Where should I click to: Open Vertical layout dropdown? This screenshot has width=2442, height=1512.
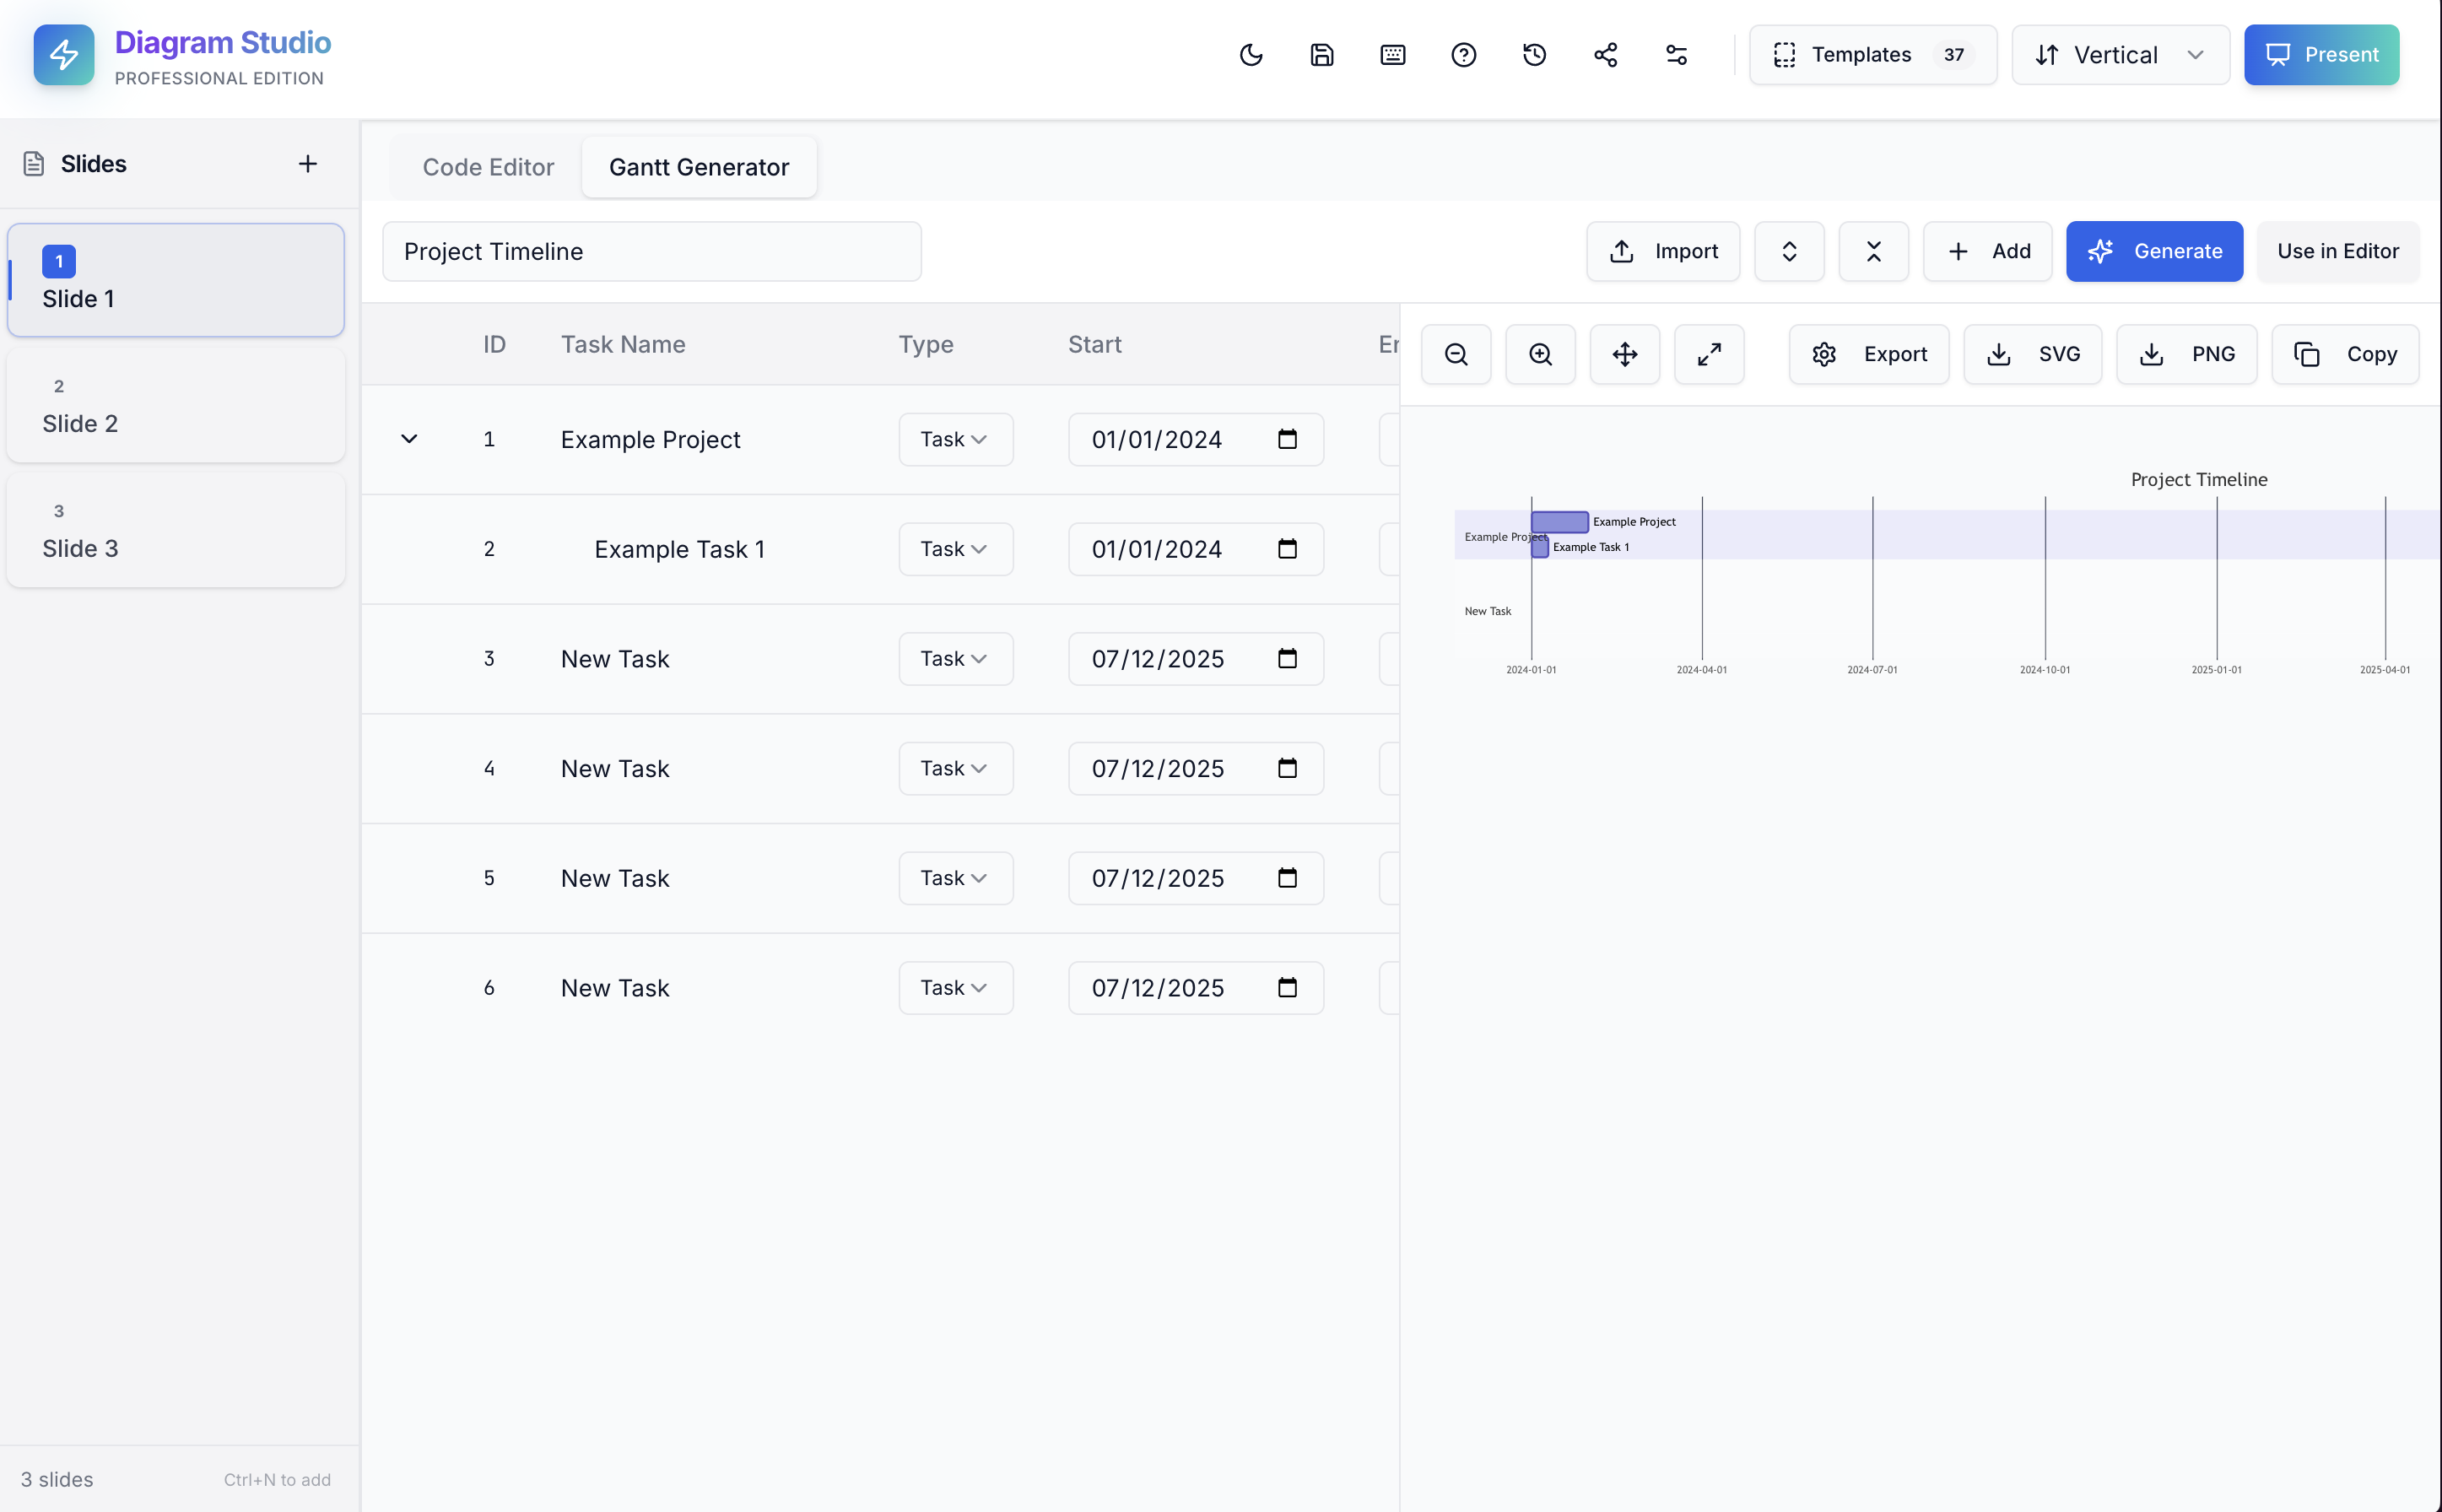[2120, 55]
